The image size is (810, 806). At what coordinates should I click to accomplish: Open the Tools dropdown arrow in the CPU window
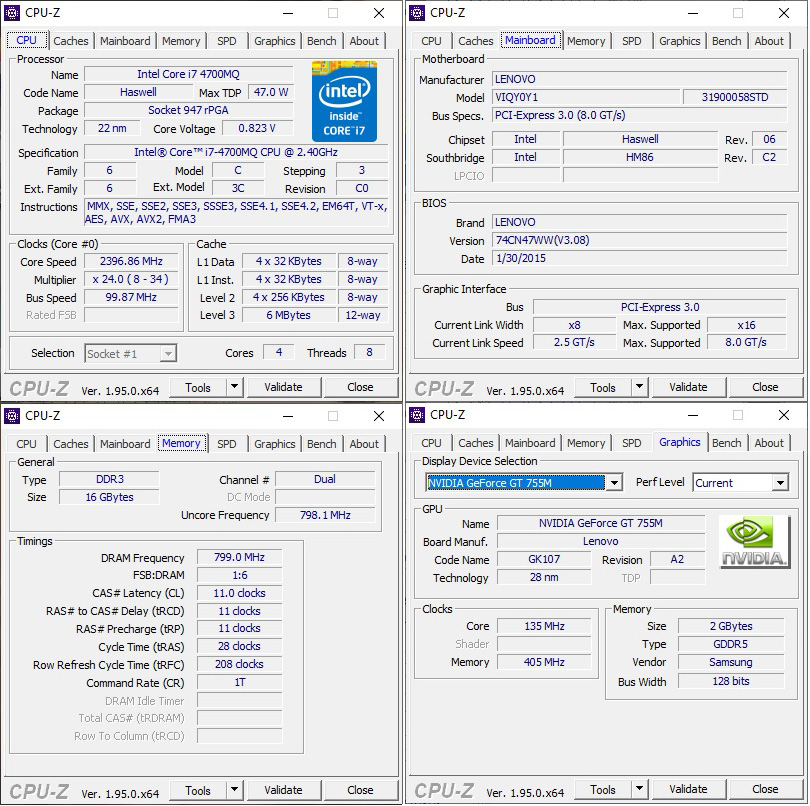coord(235,386)
